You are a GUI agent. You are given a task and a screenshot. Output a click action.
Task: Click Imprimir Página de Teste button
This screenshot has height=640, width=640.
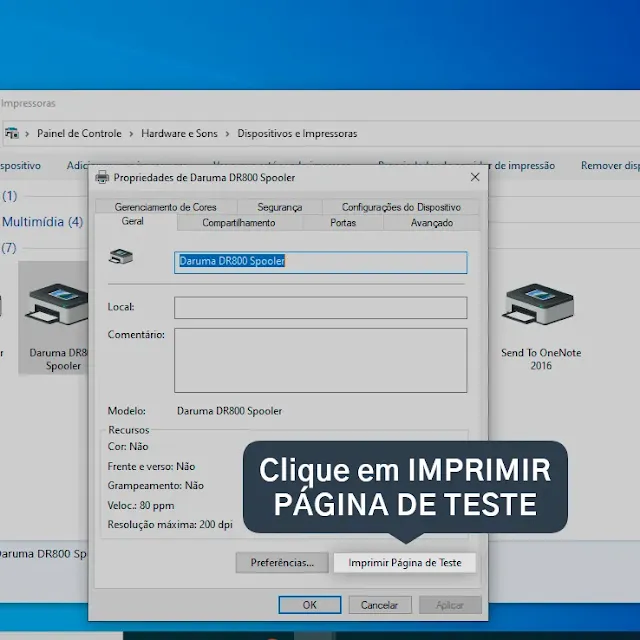point(404,562)
